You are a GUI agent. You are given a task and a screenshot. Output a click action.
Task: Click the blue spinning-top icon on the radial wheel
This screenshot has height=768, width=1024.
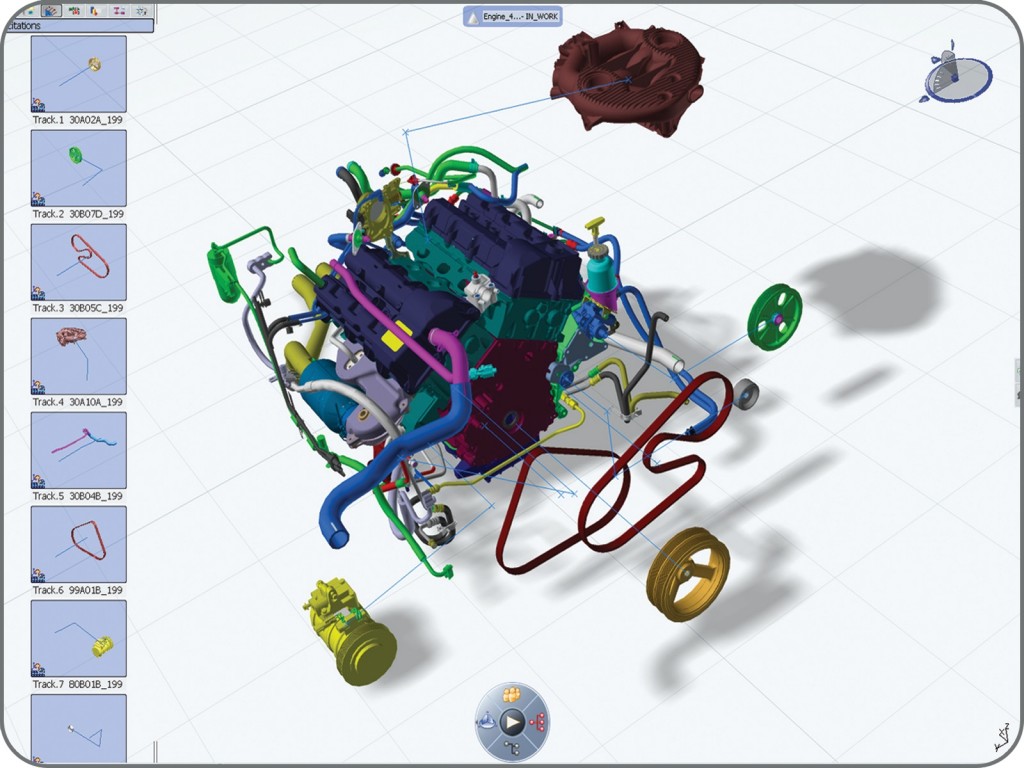[487, 721]
